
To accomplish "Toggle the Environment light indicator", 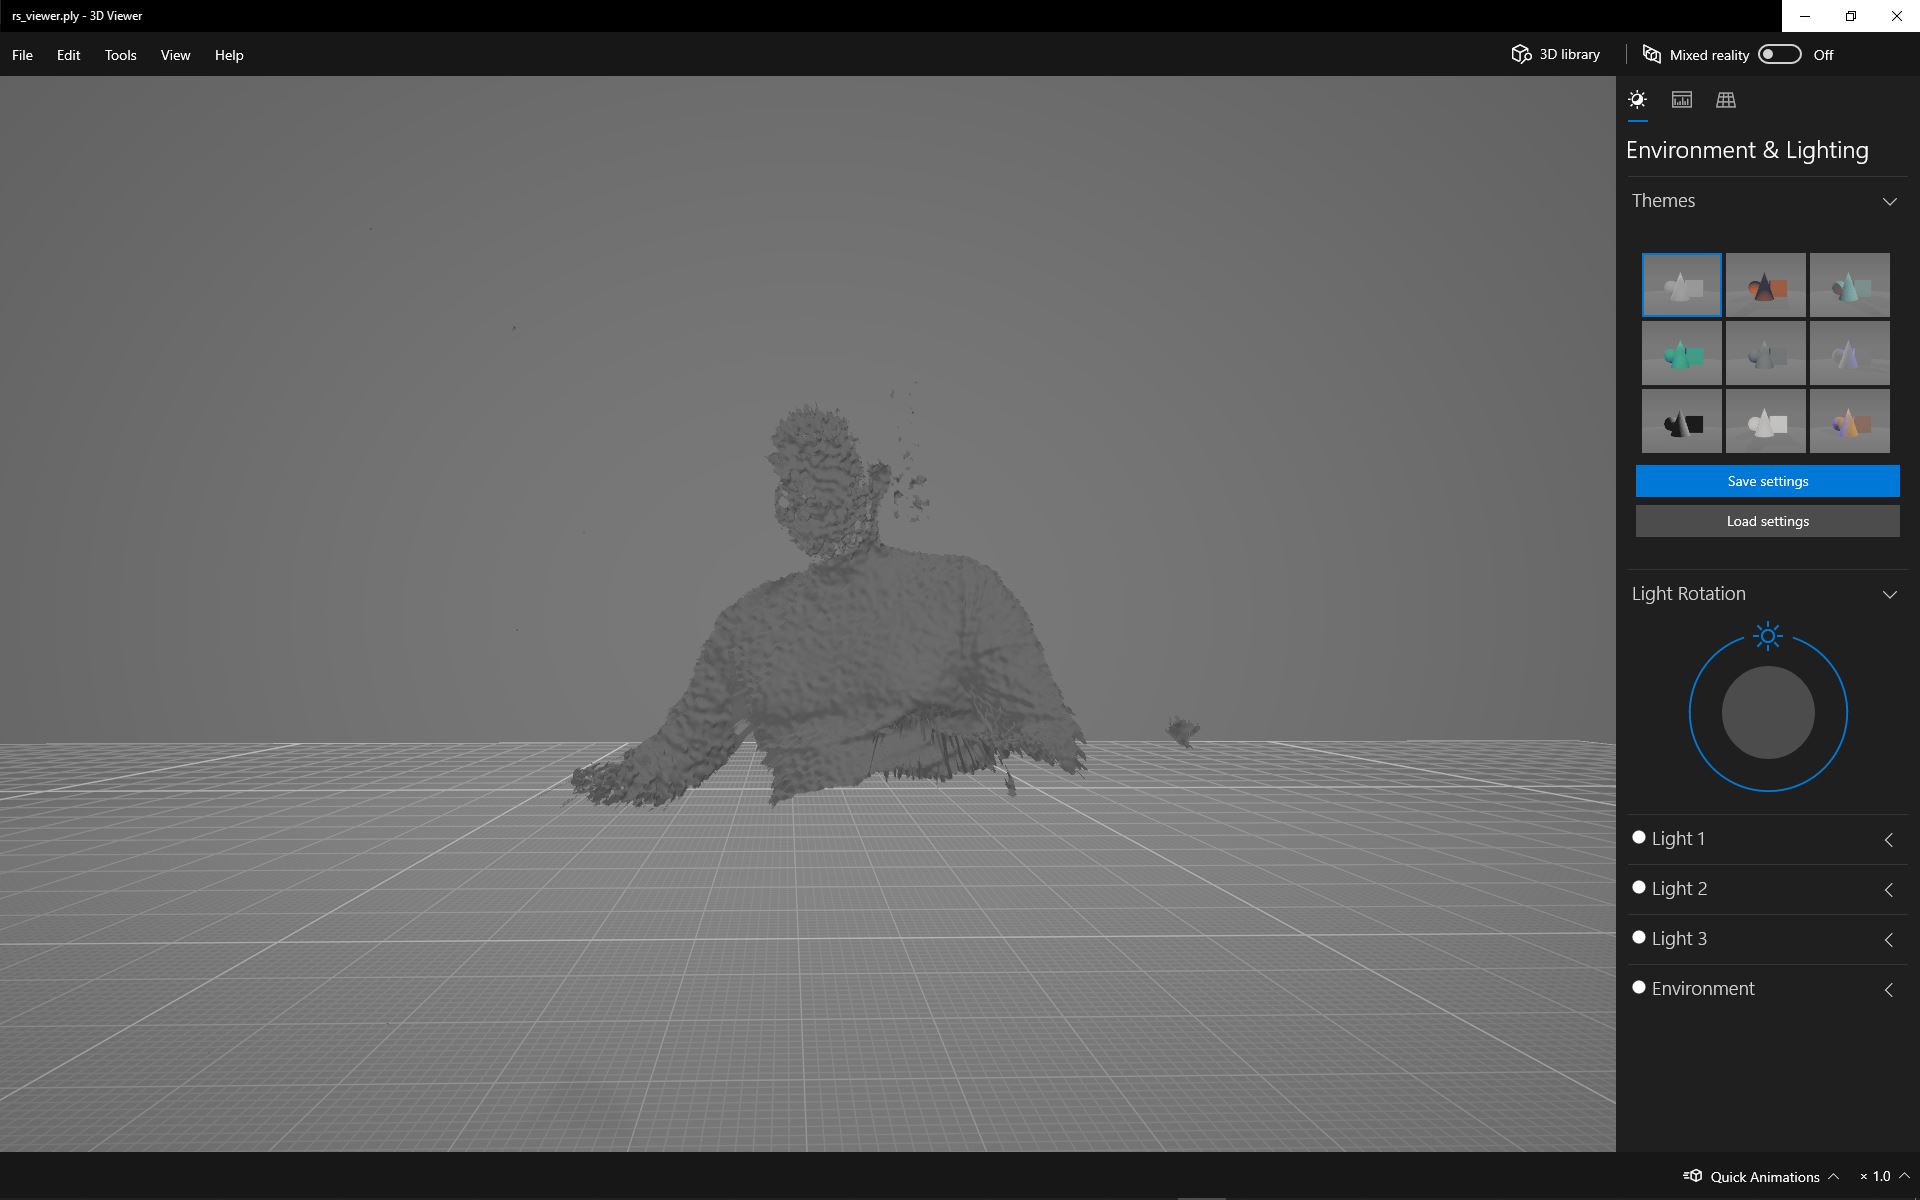I will tap(1639, 987).
